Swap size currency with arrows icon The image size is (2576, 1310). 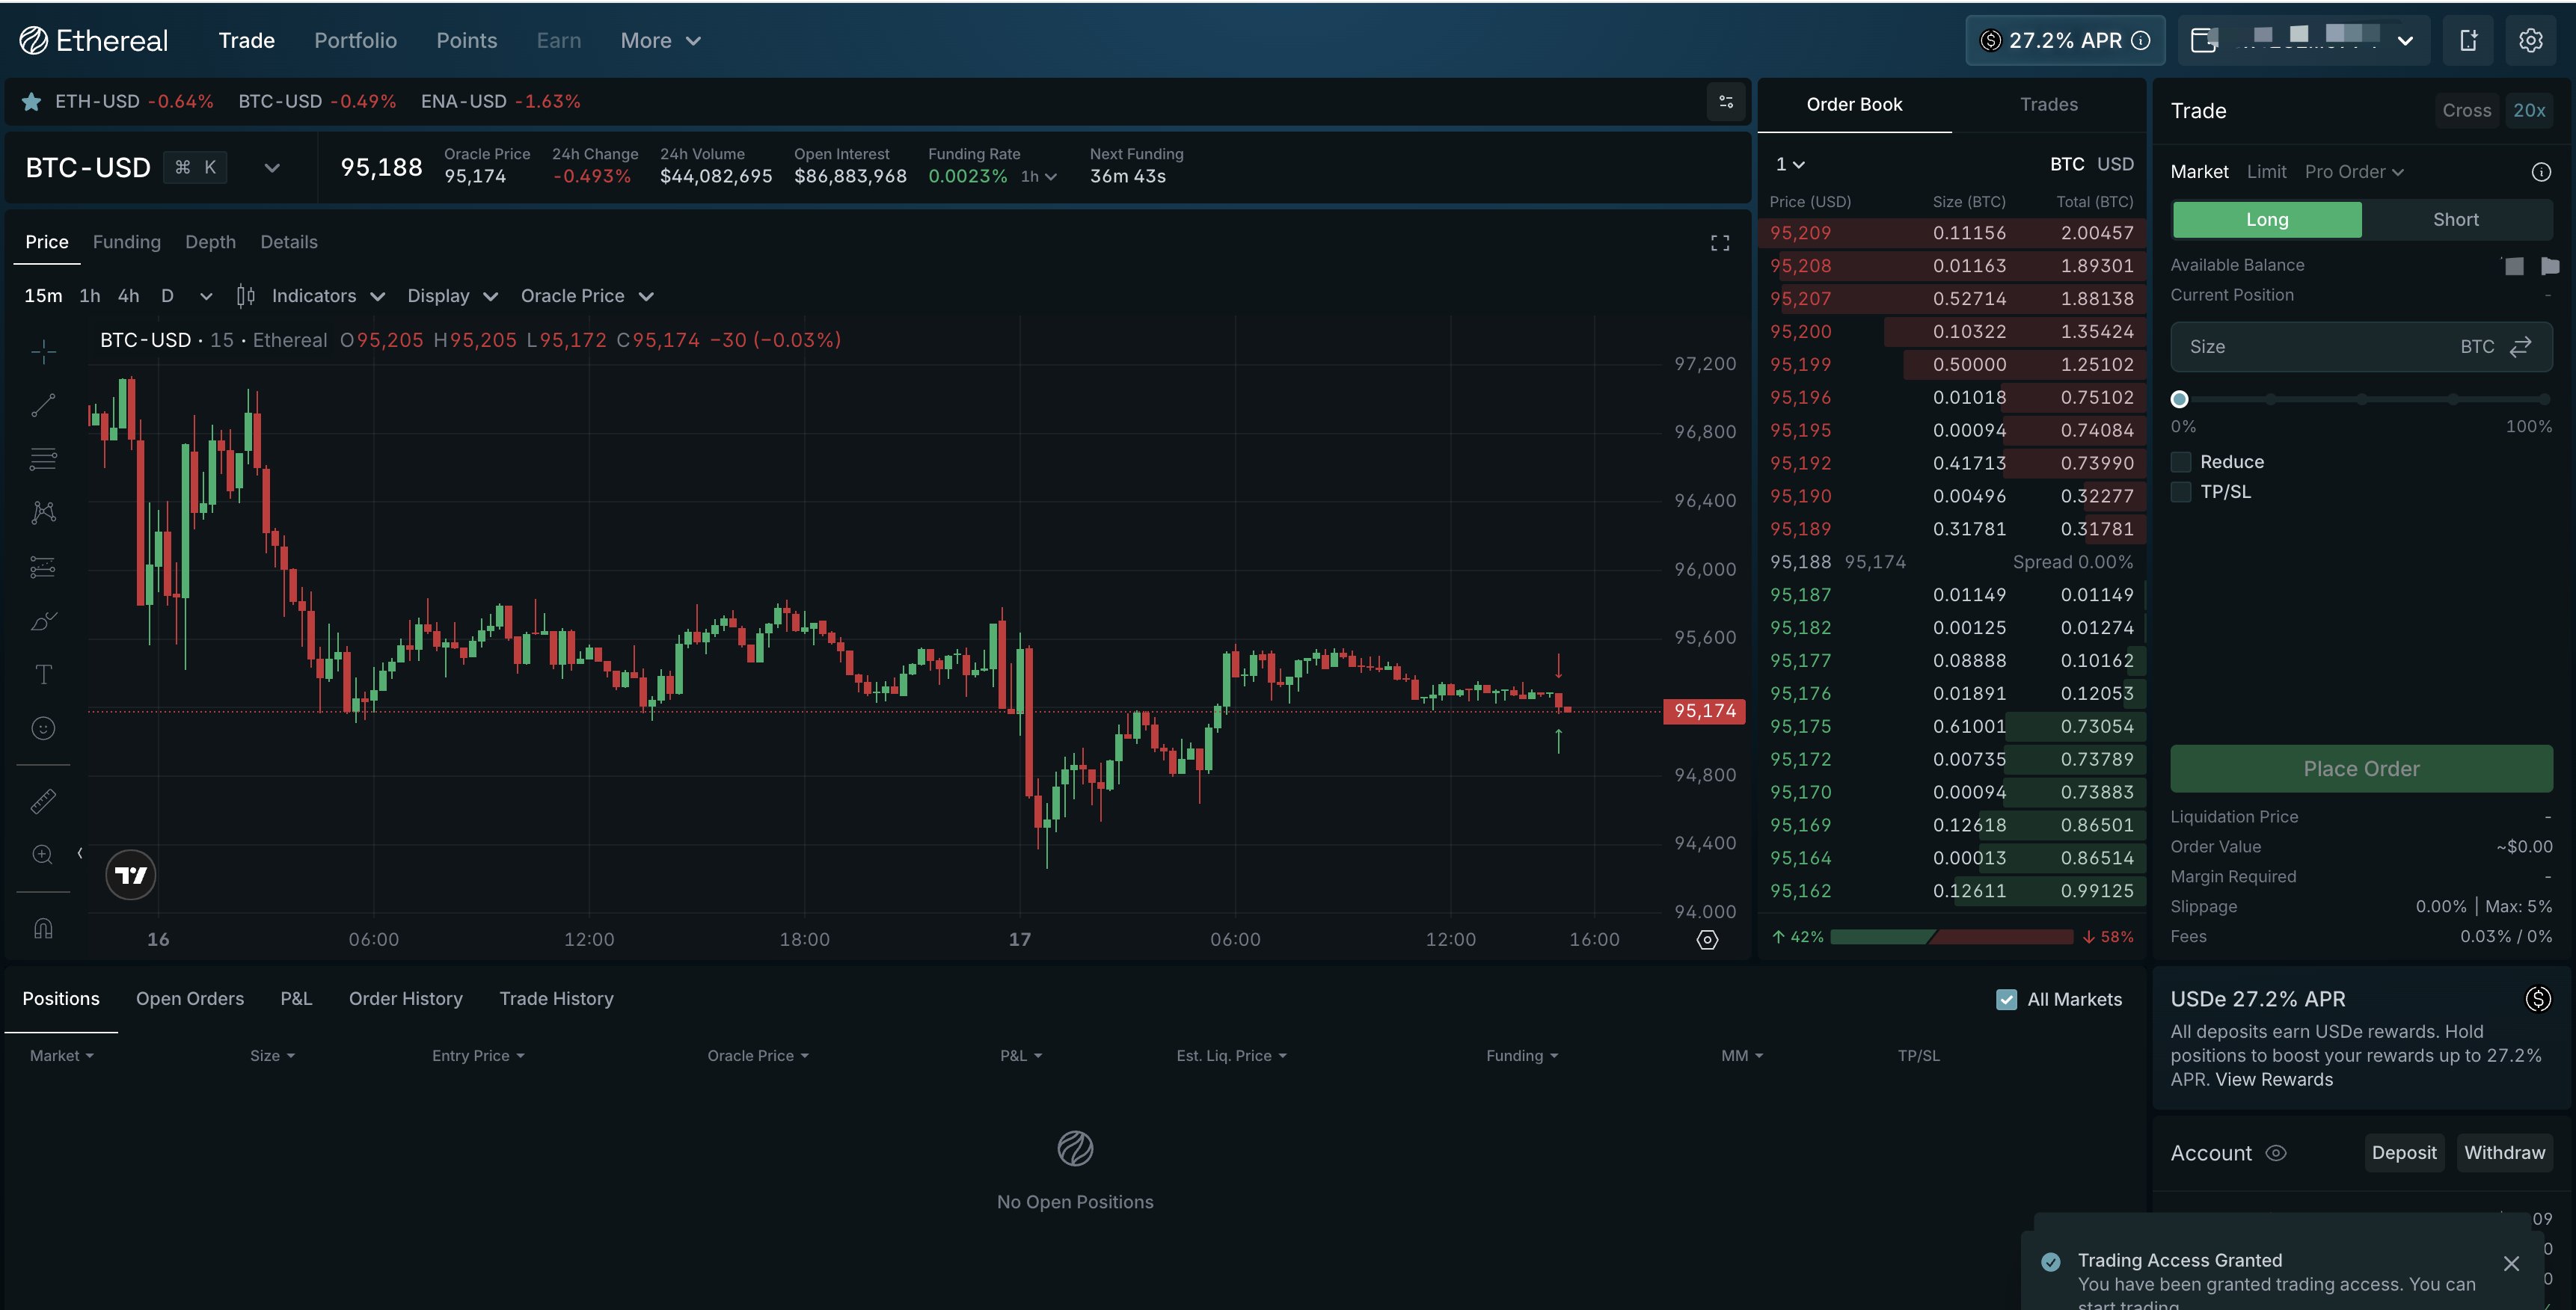2521,346
